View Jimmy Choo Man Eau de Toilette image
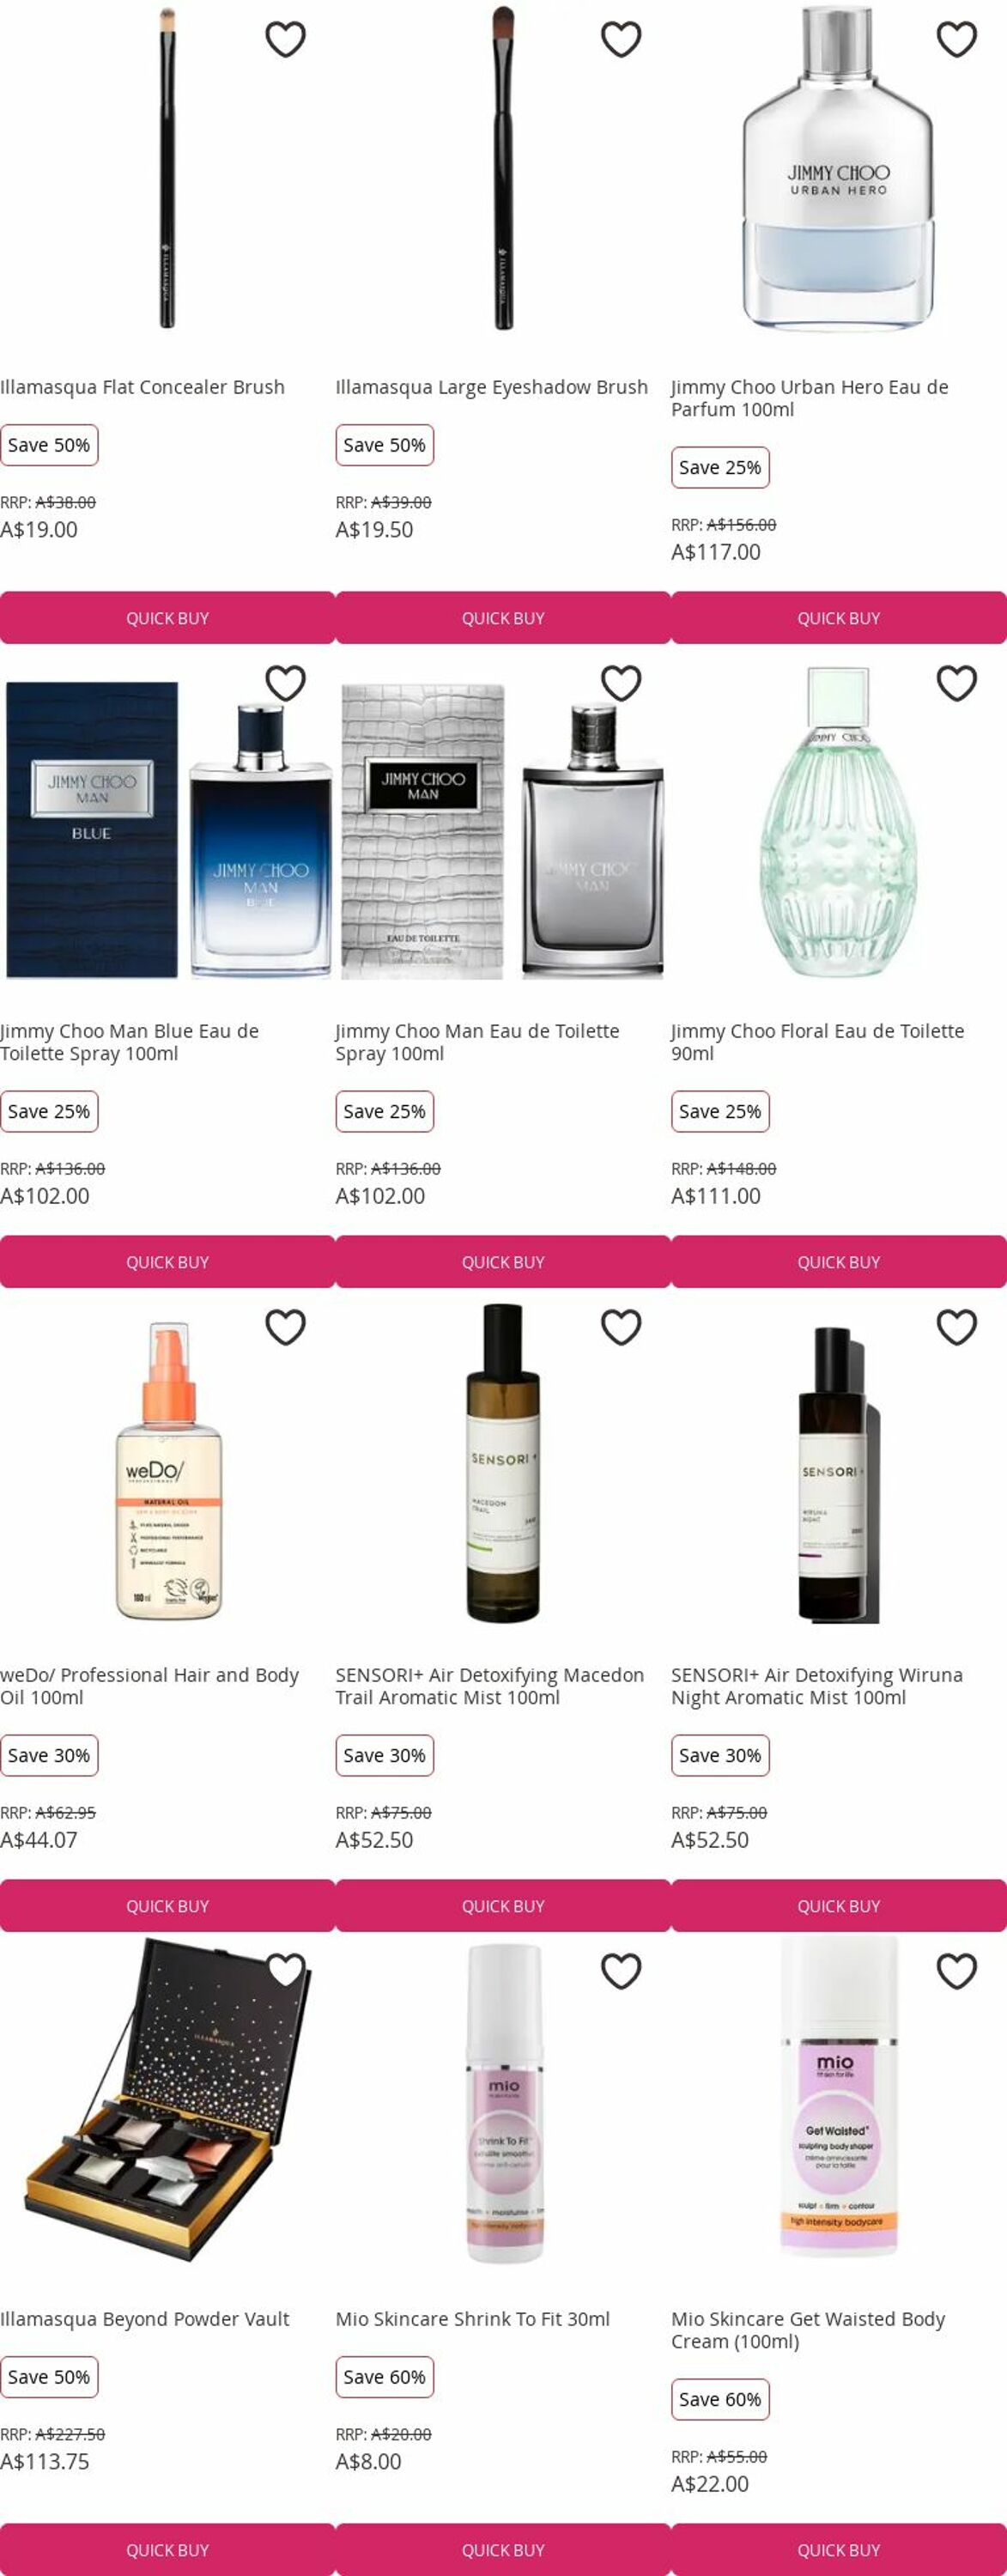This screenshot has height=2576, width=1007. pyautogui.click(x=502, y=830)
